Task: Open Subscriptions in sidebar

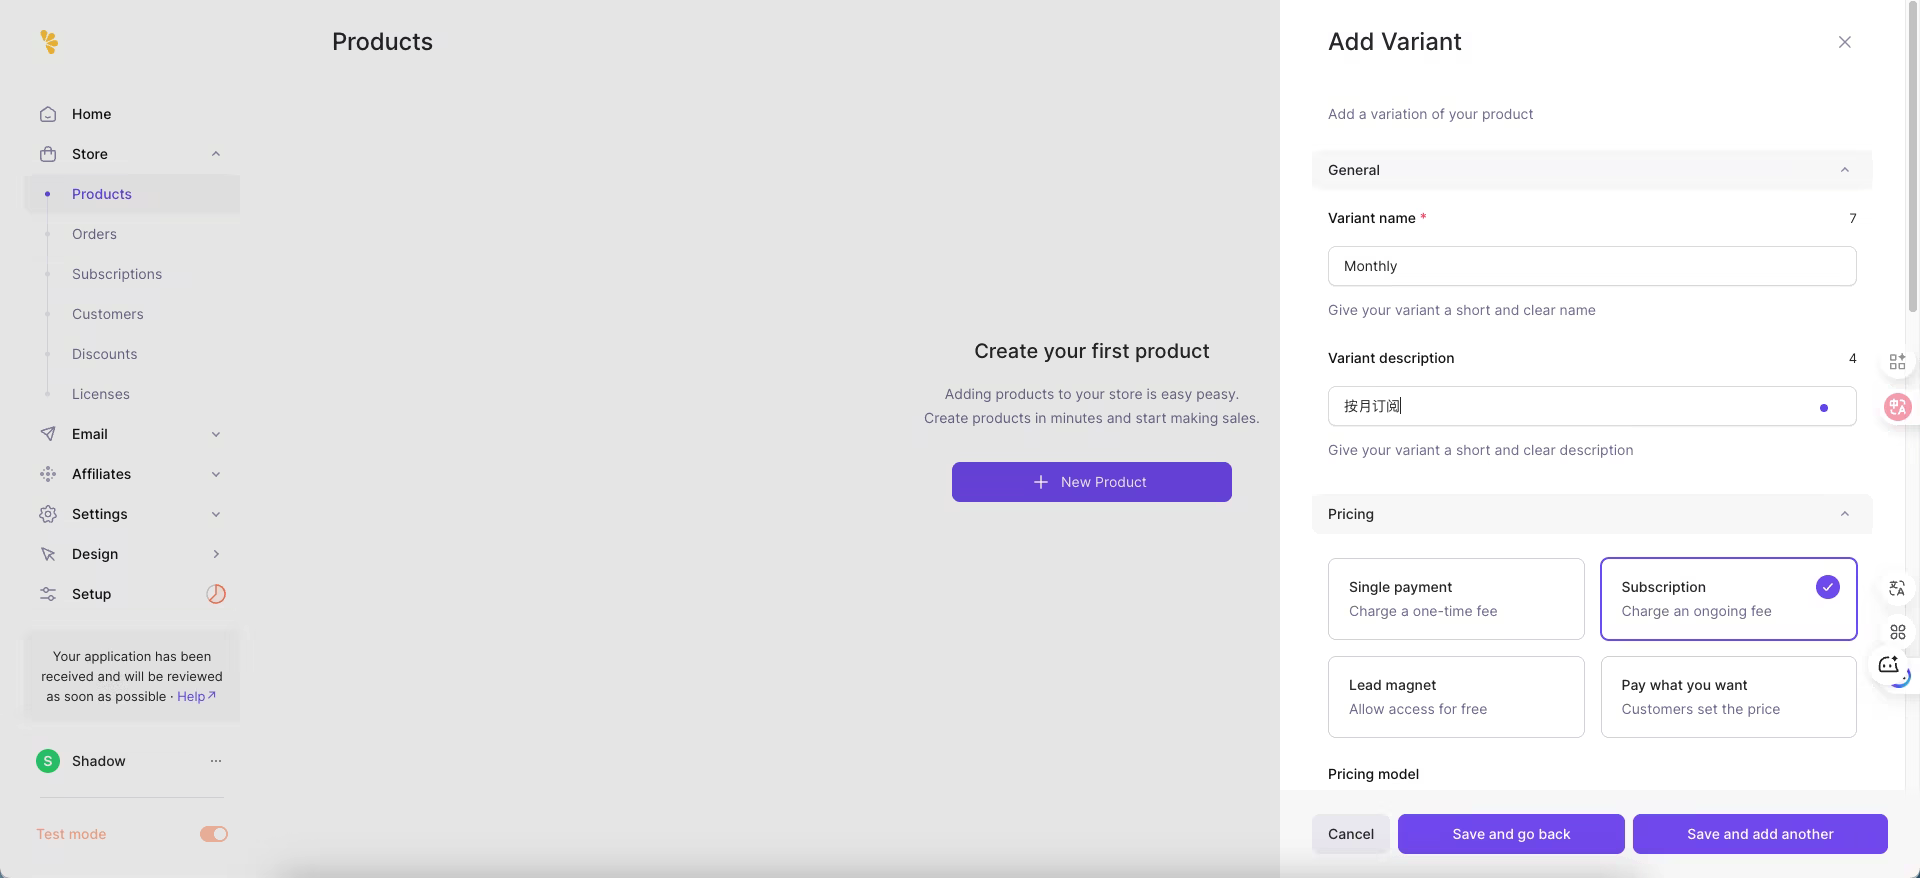Action: click(x=117, y=274)
